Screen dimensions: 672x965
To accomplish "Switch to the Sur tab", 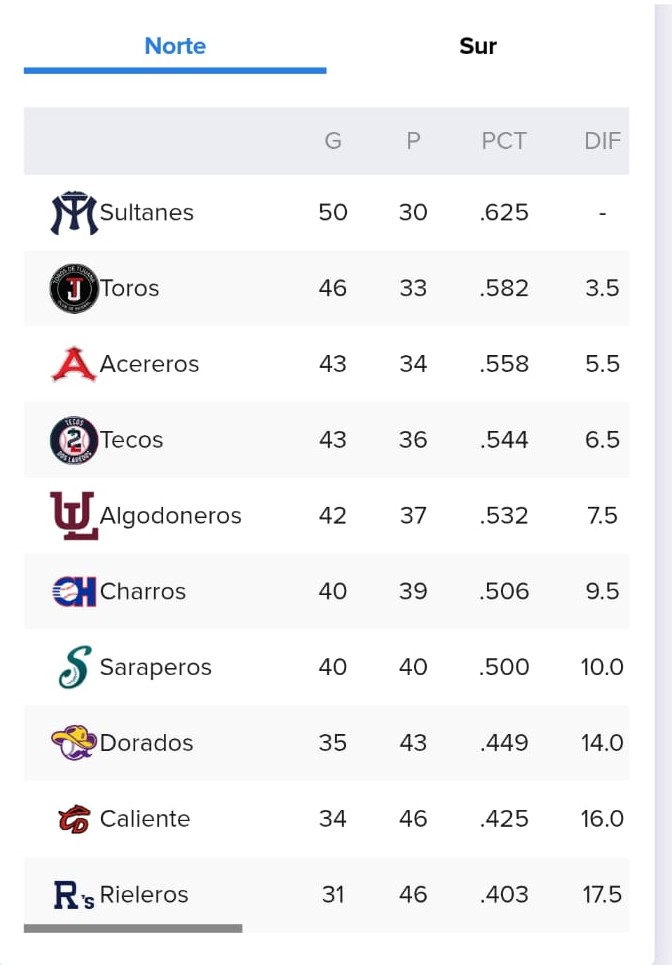I will (478, 46).
